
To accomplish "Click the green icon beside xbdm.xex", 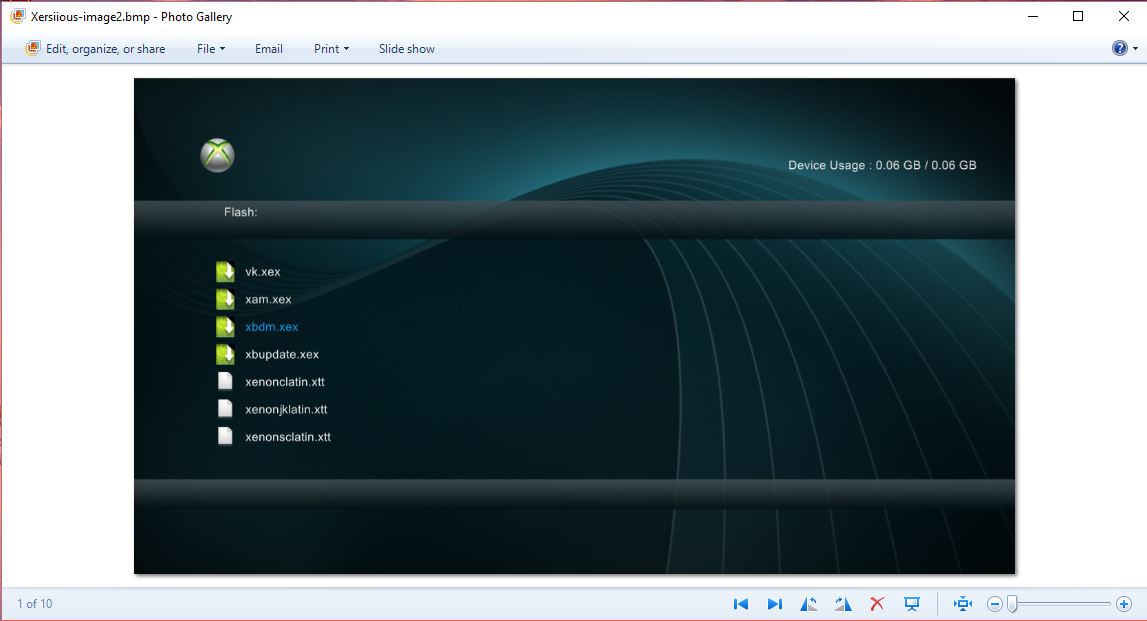I will point(225,326).
